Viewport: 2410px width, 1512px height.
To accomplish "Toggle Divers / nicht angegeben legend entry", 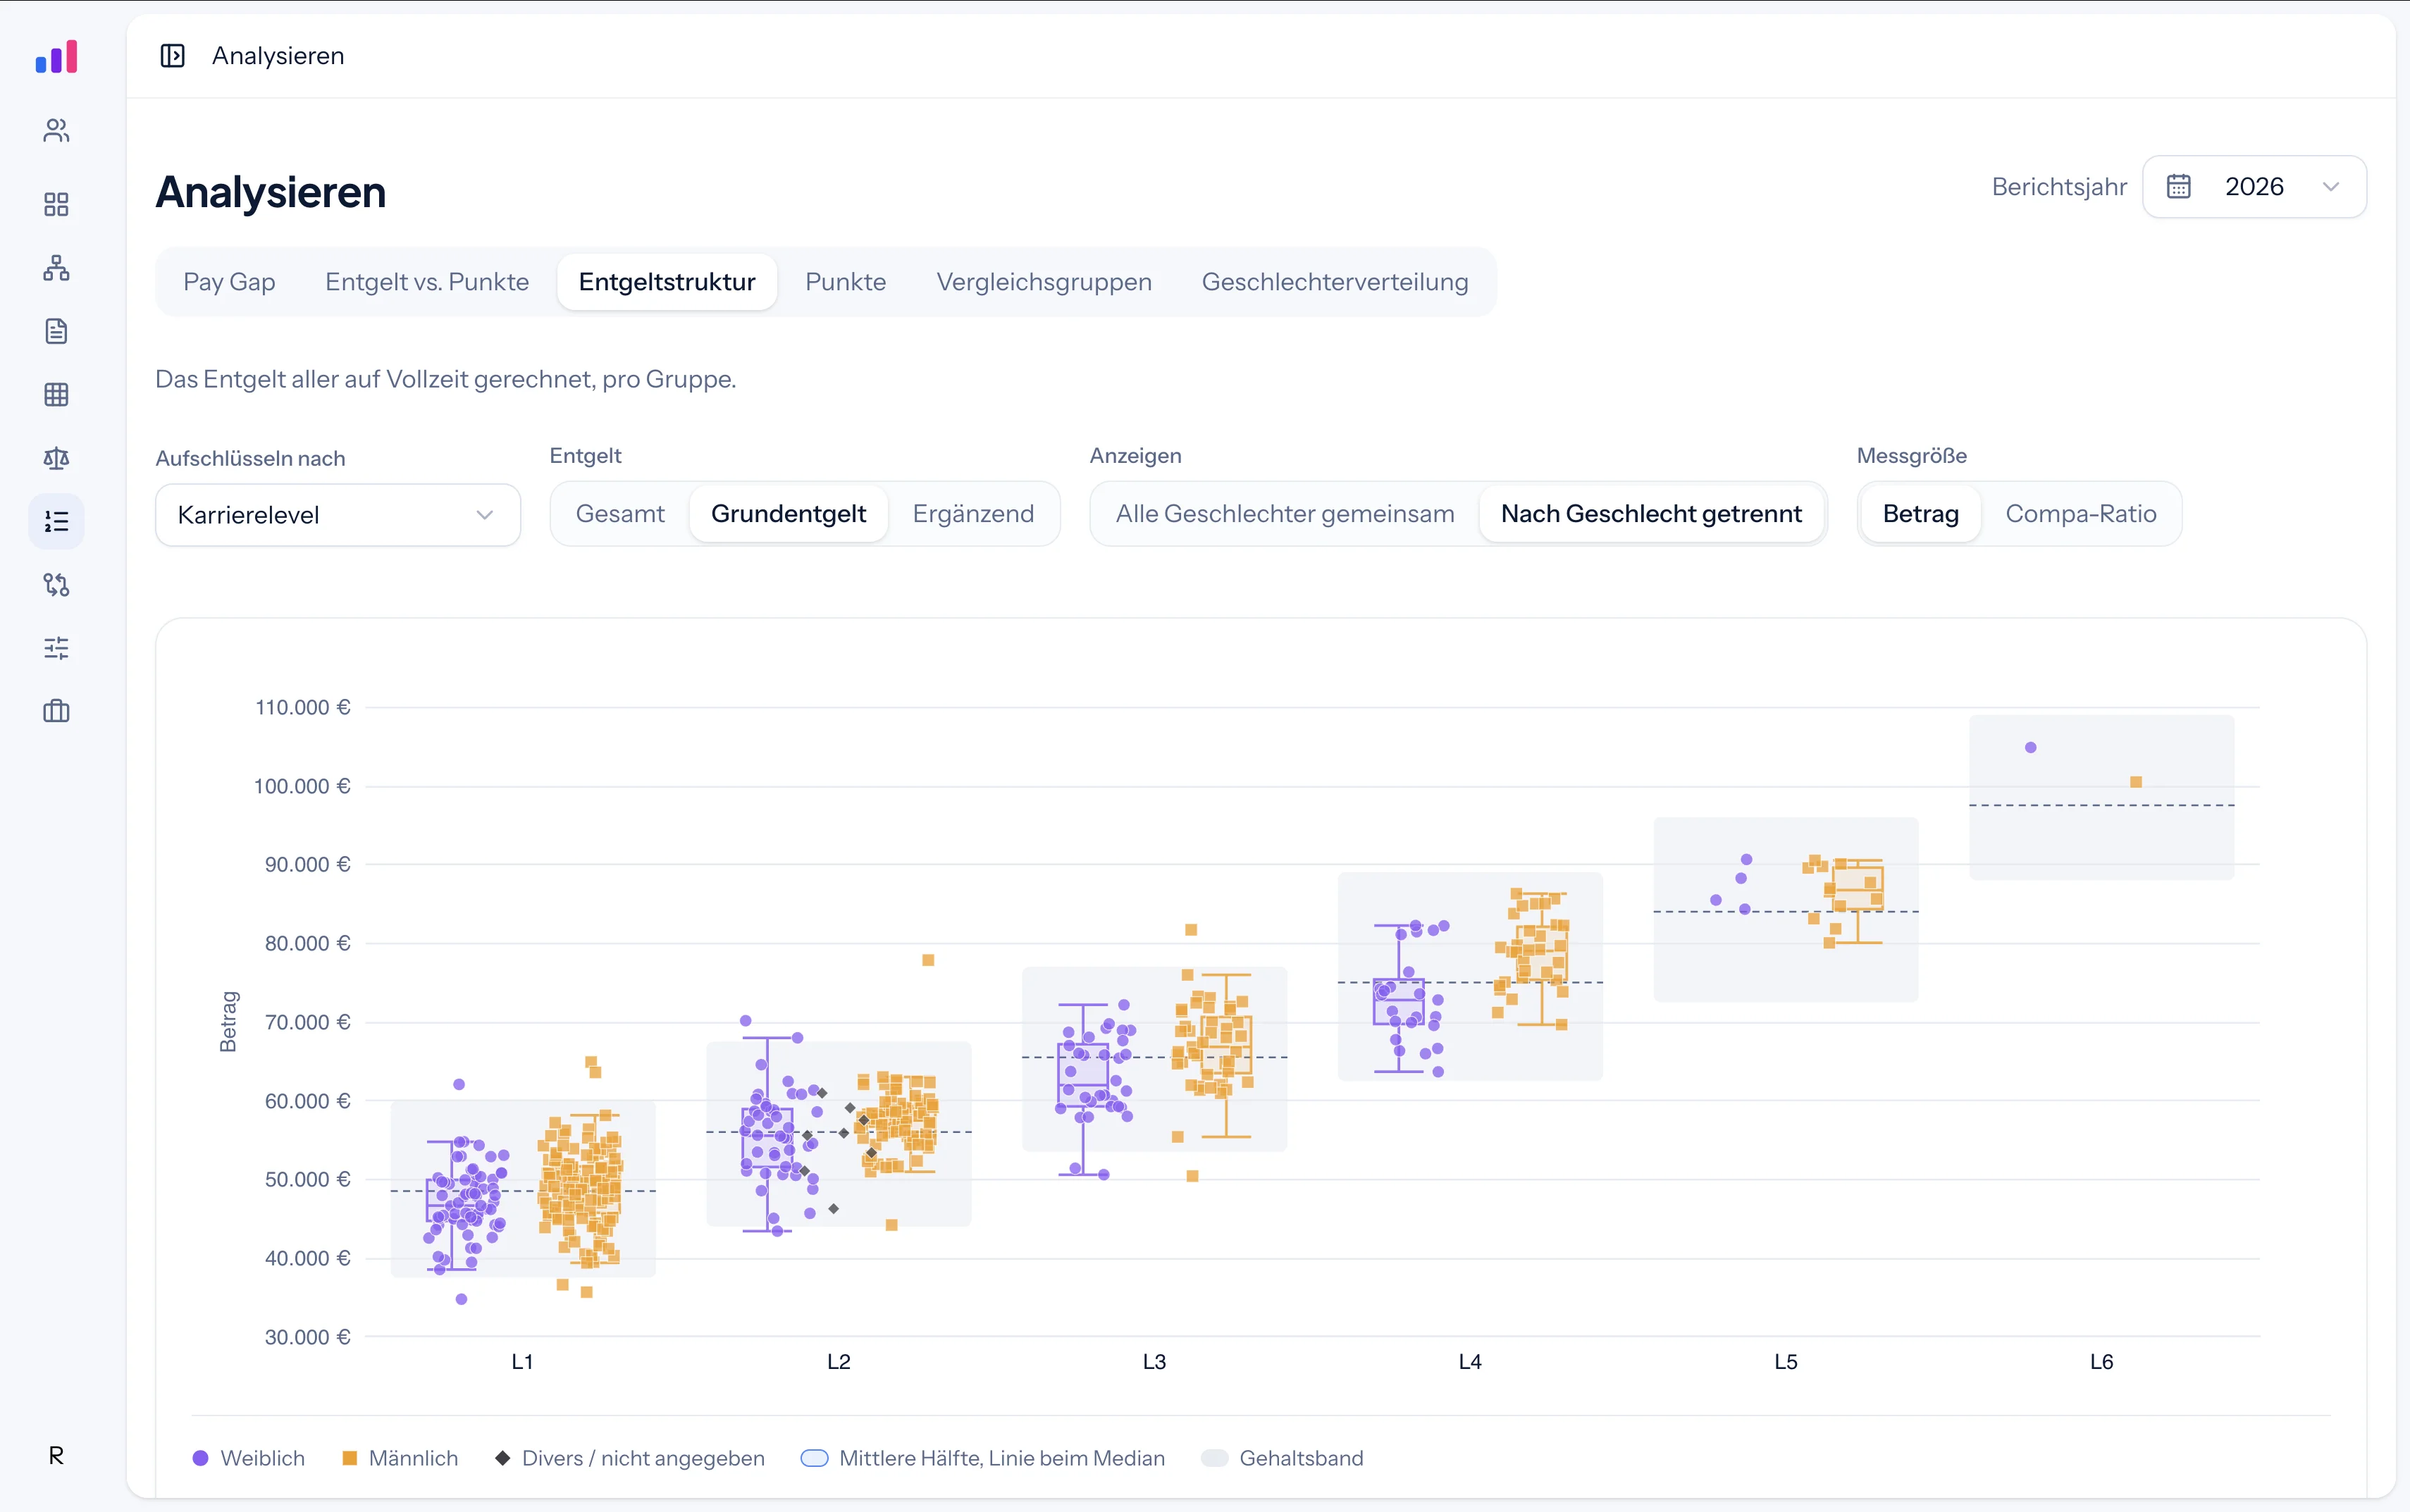I will pos(630,1458).
